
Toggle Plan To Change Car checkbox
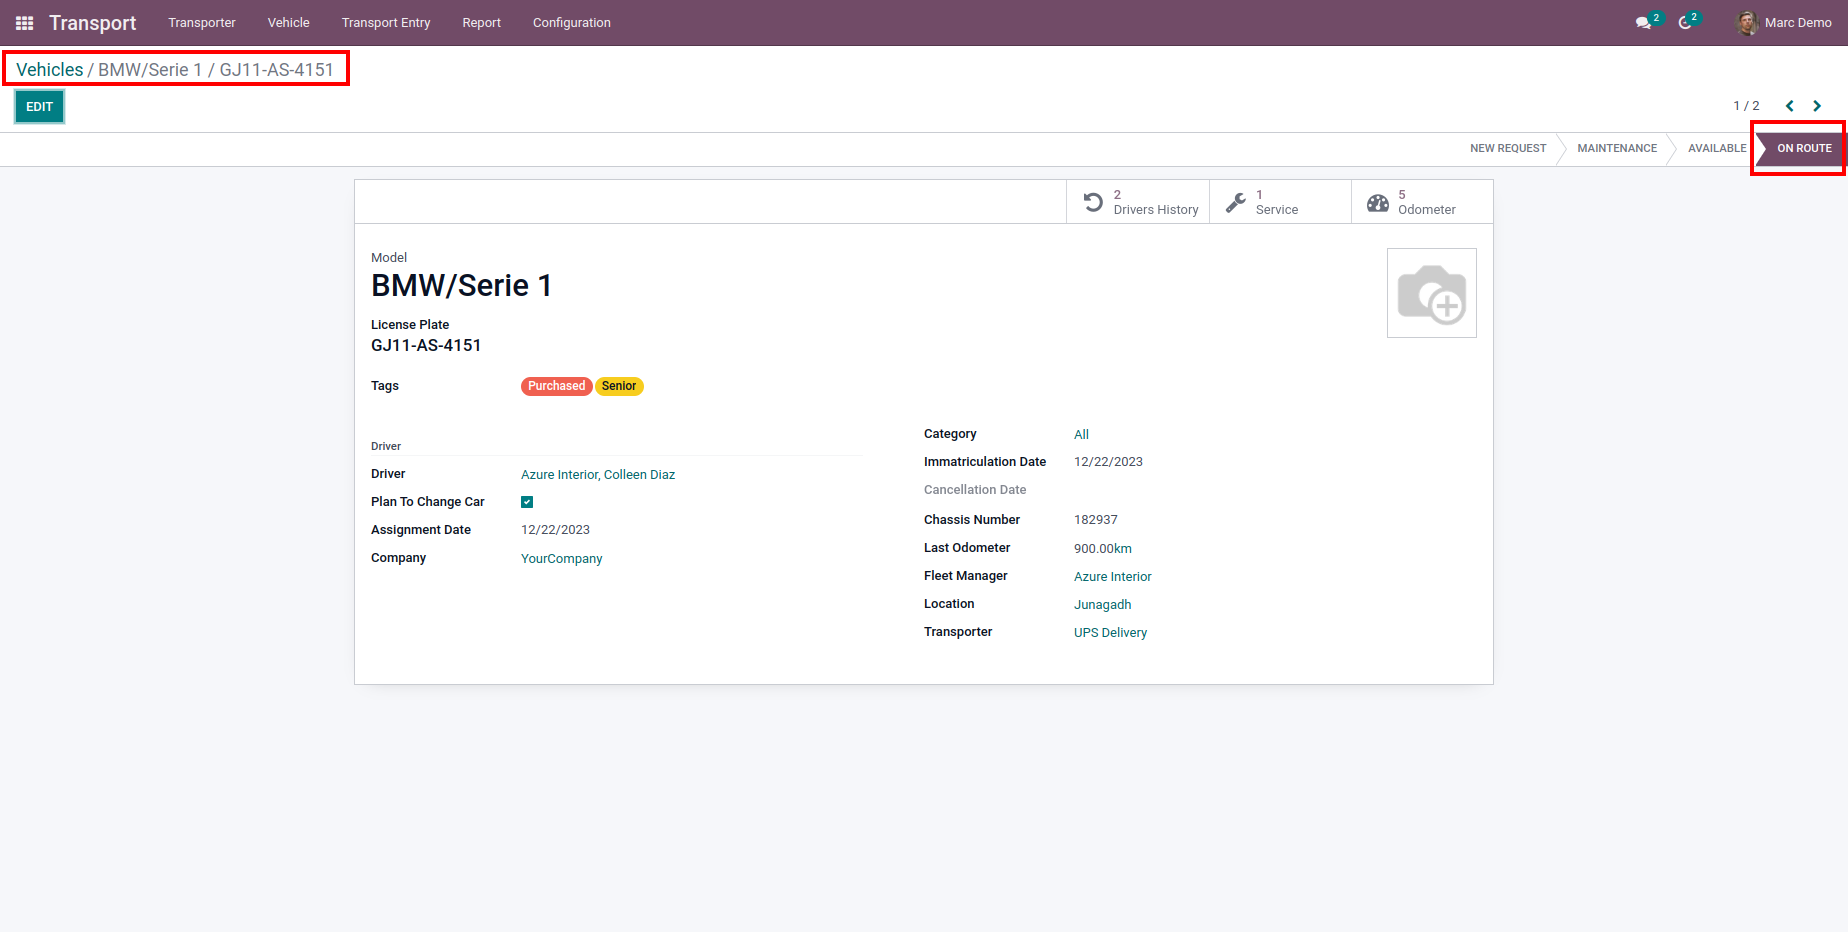click(x=527, y=502)
